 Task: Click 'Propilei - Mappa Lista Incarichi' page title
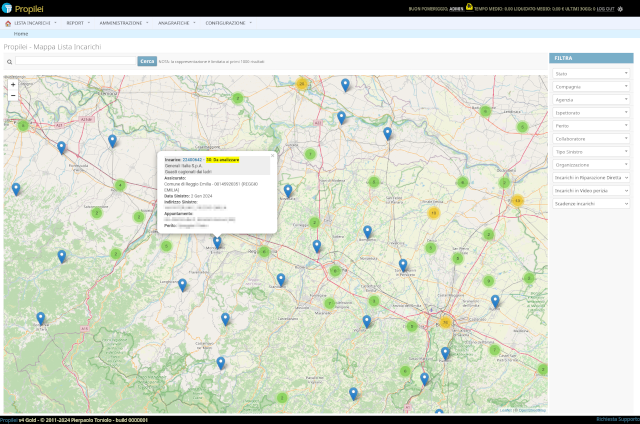(x=52, y=47)
